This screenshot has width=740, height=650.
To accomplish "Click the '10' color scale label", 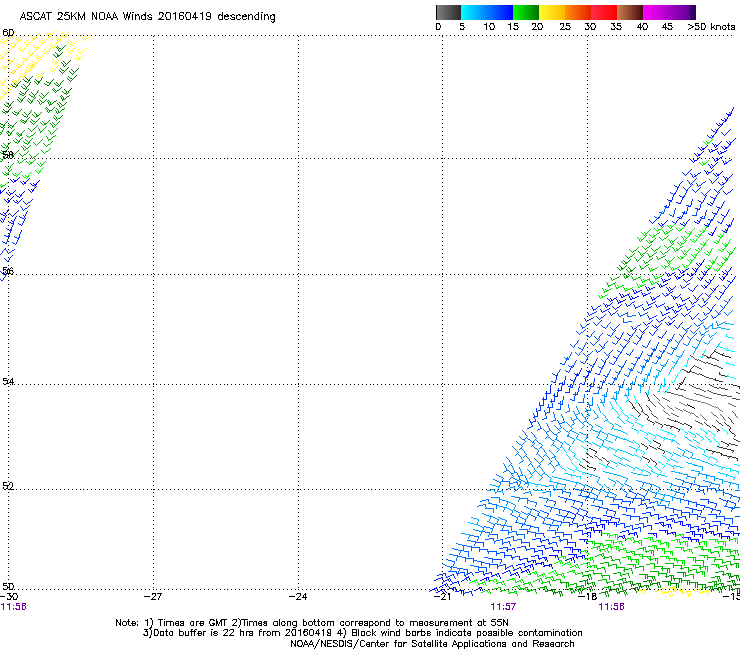I will [x=489, y=26].
